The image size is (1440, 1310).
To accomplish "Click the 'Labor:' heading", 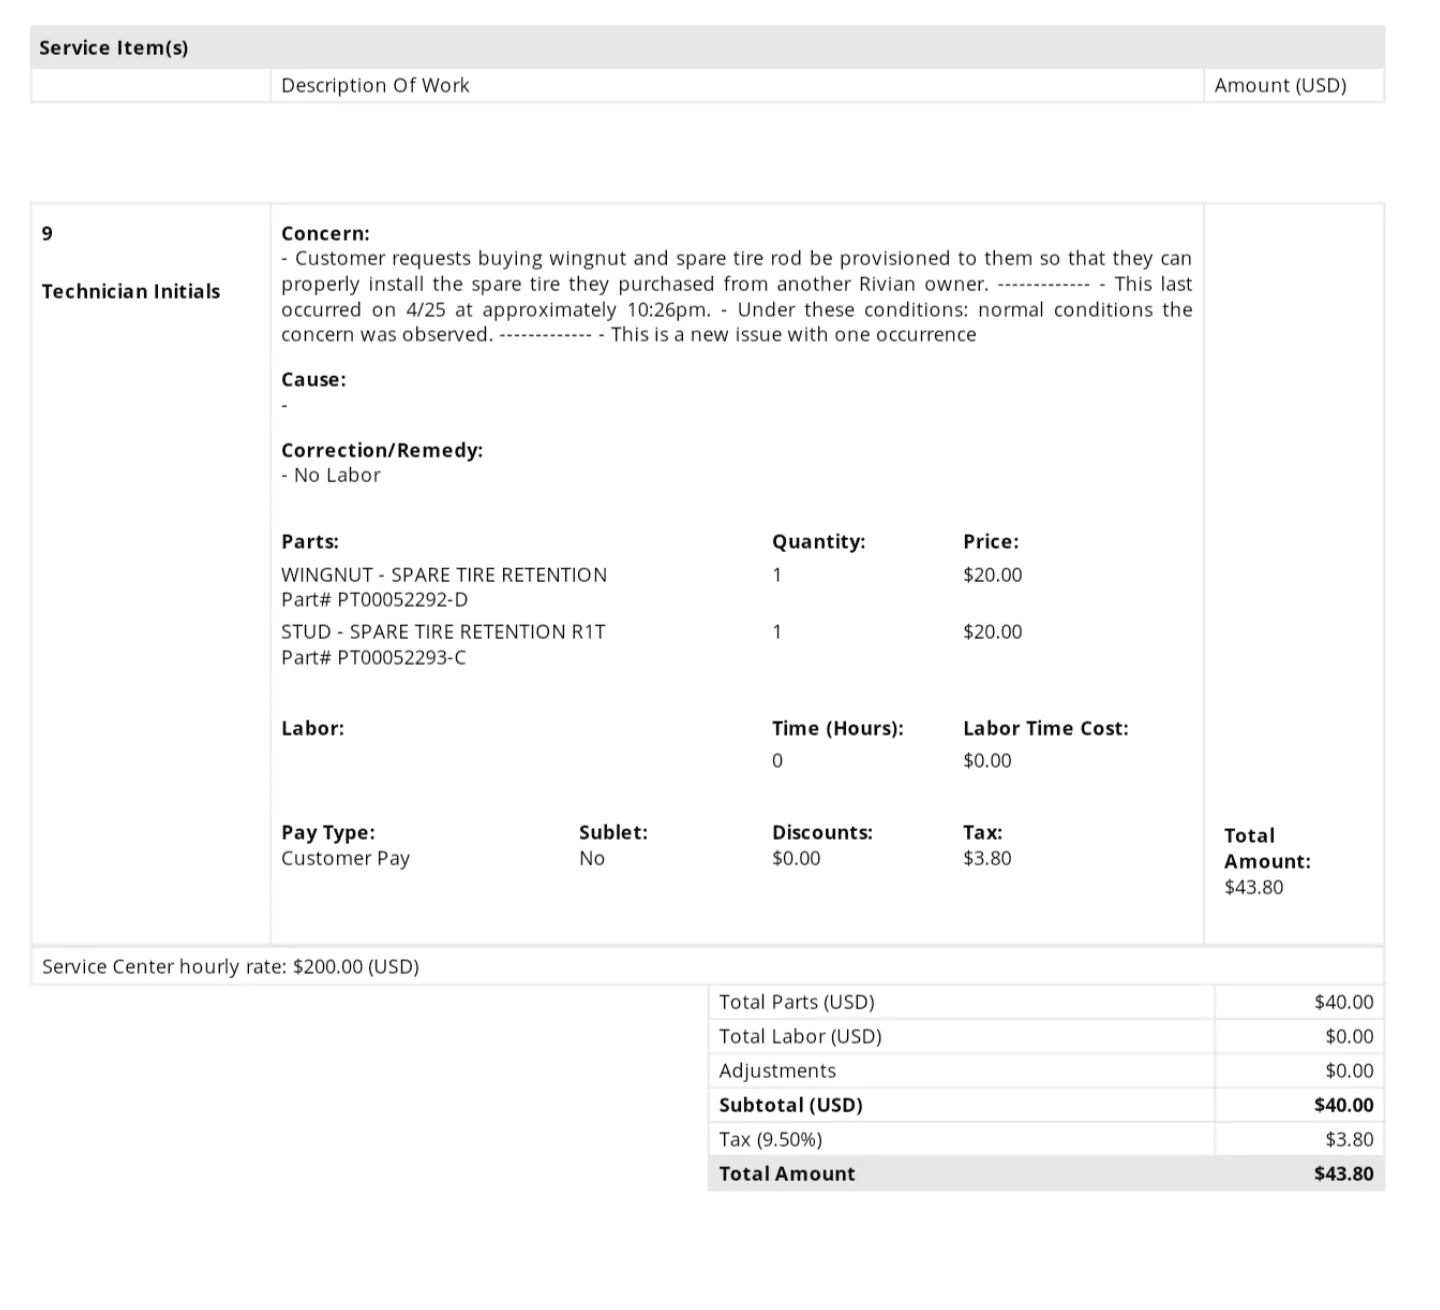I will tap(312, 728).
